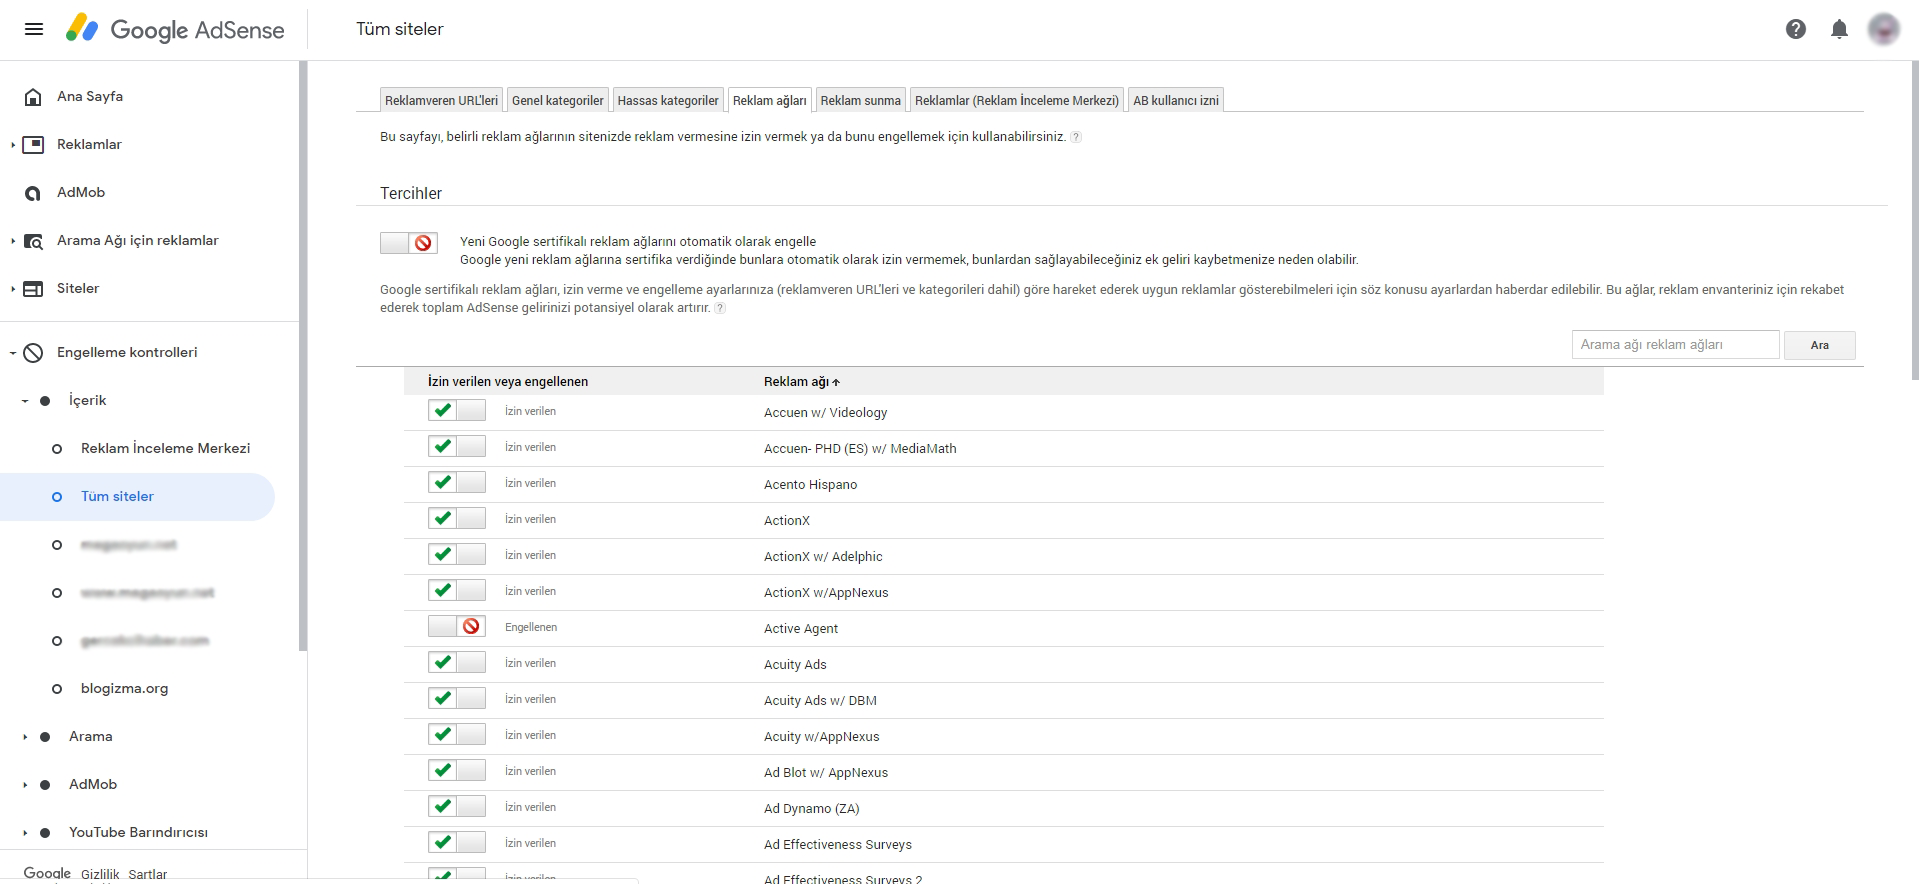This screenshot has width=1919, height=884.
Task: Click the Reklamlar ads icon
Action: (33, 145)
